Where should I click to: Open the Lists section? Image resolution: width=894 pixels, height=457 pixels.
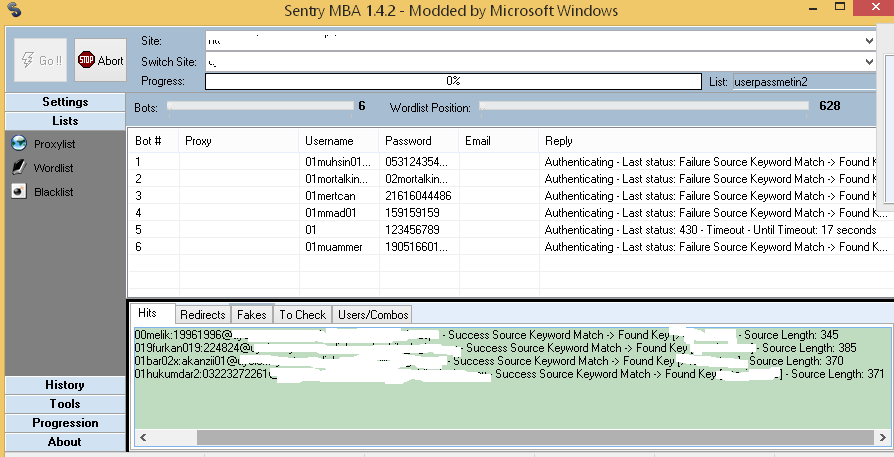(x=65, y=121)
